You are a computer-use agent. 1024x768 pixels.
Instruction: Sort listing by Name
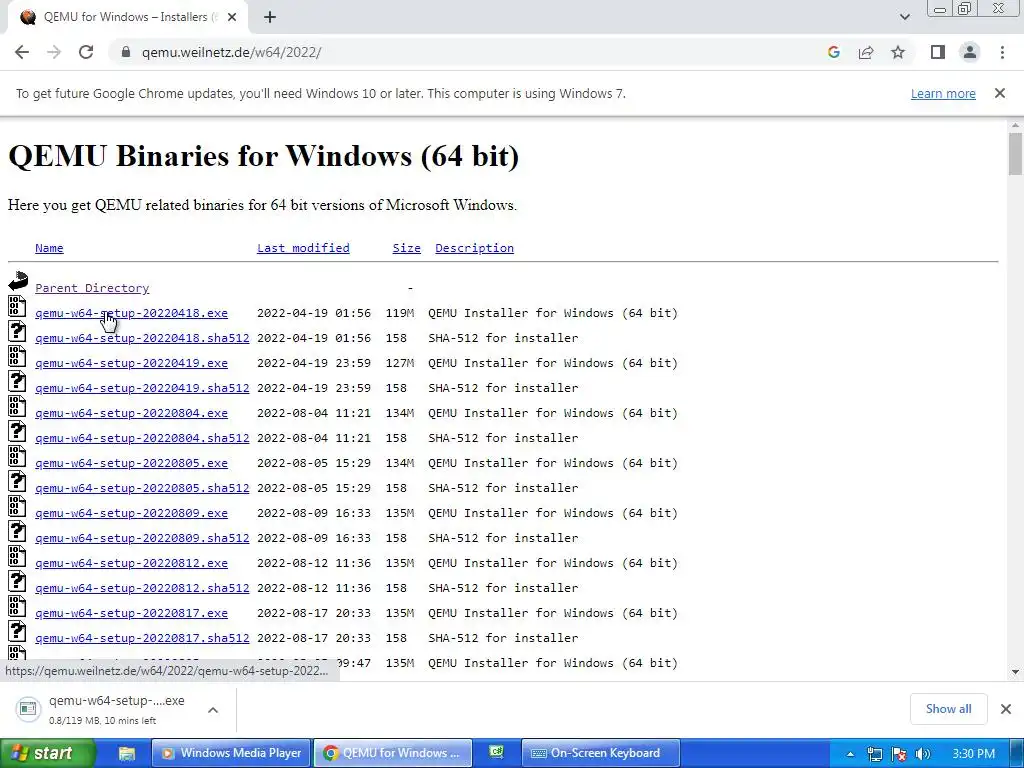[49, 248]
